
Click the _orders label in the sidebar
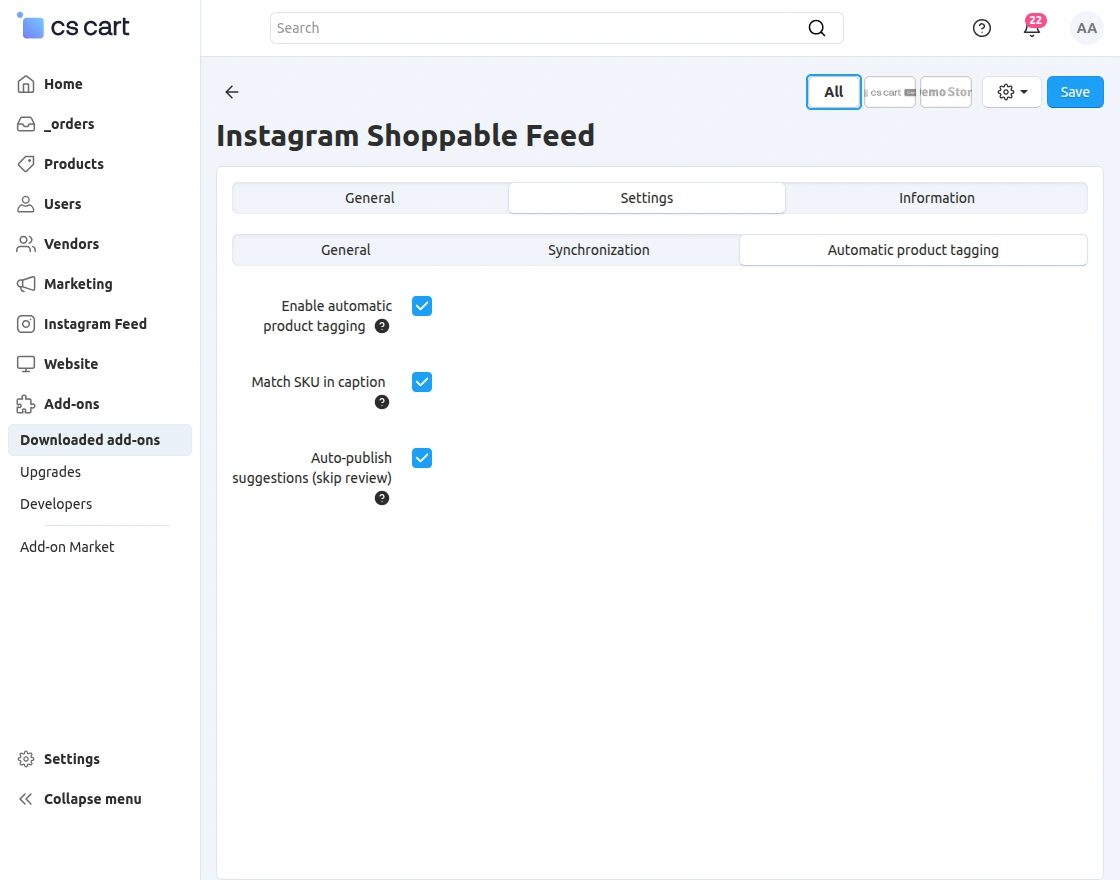69,124
